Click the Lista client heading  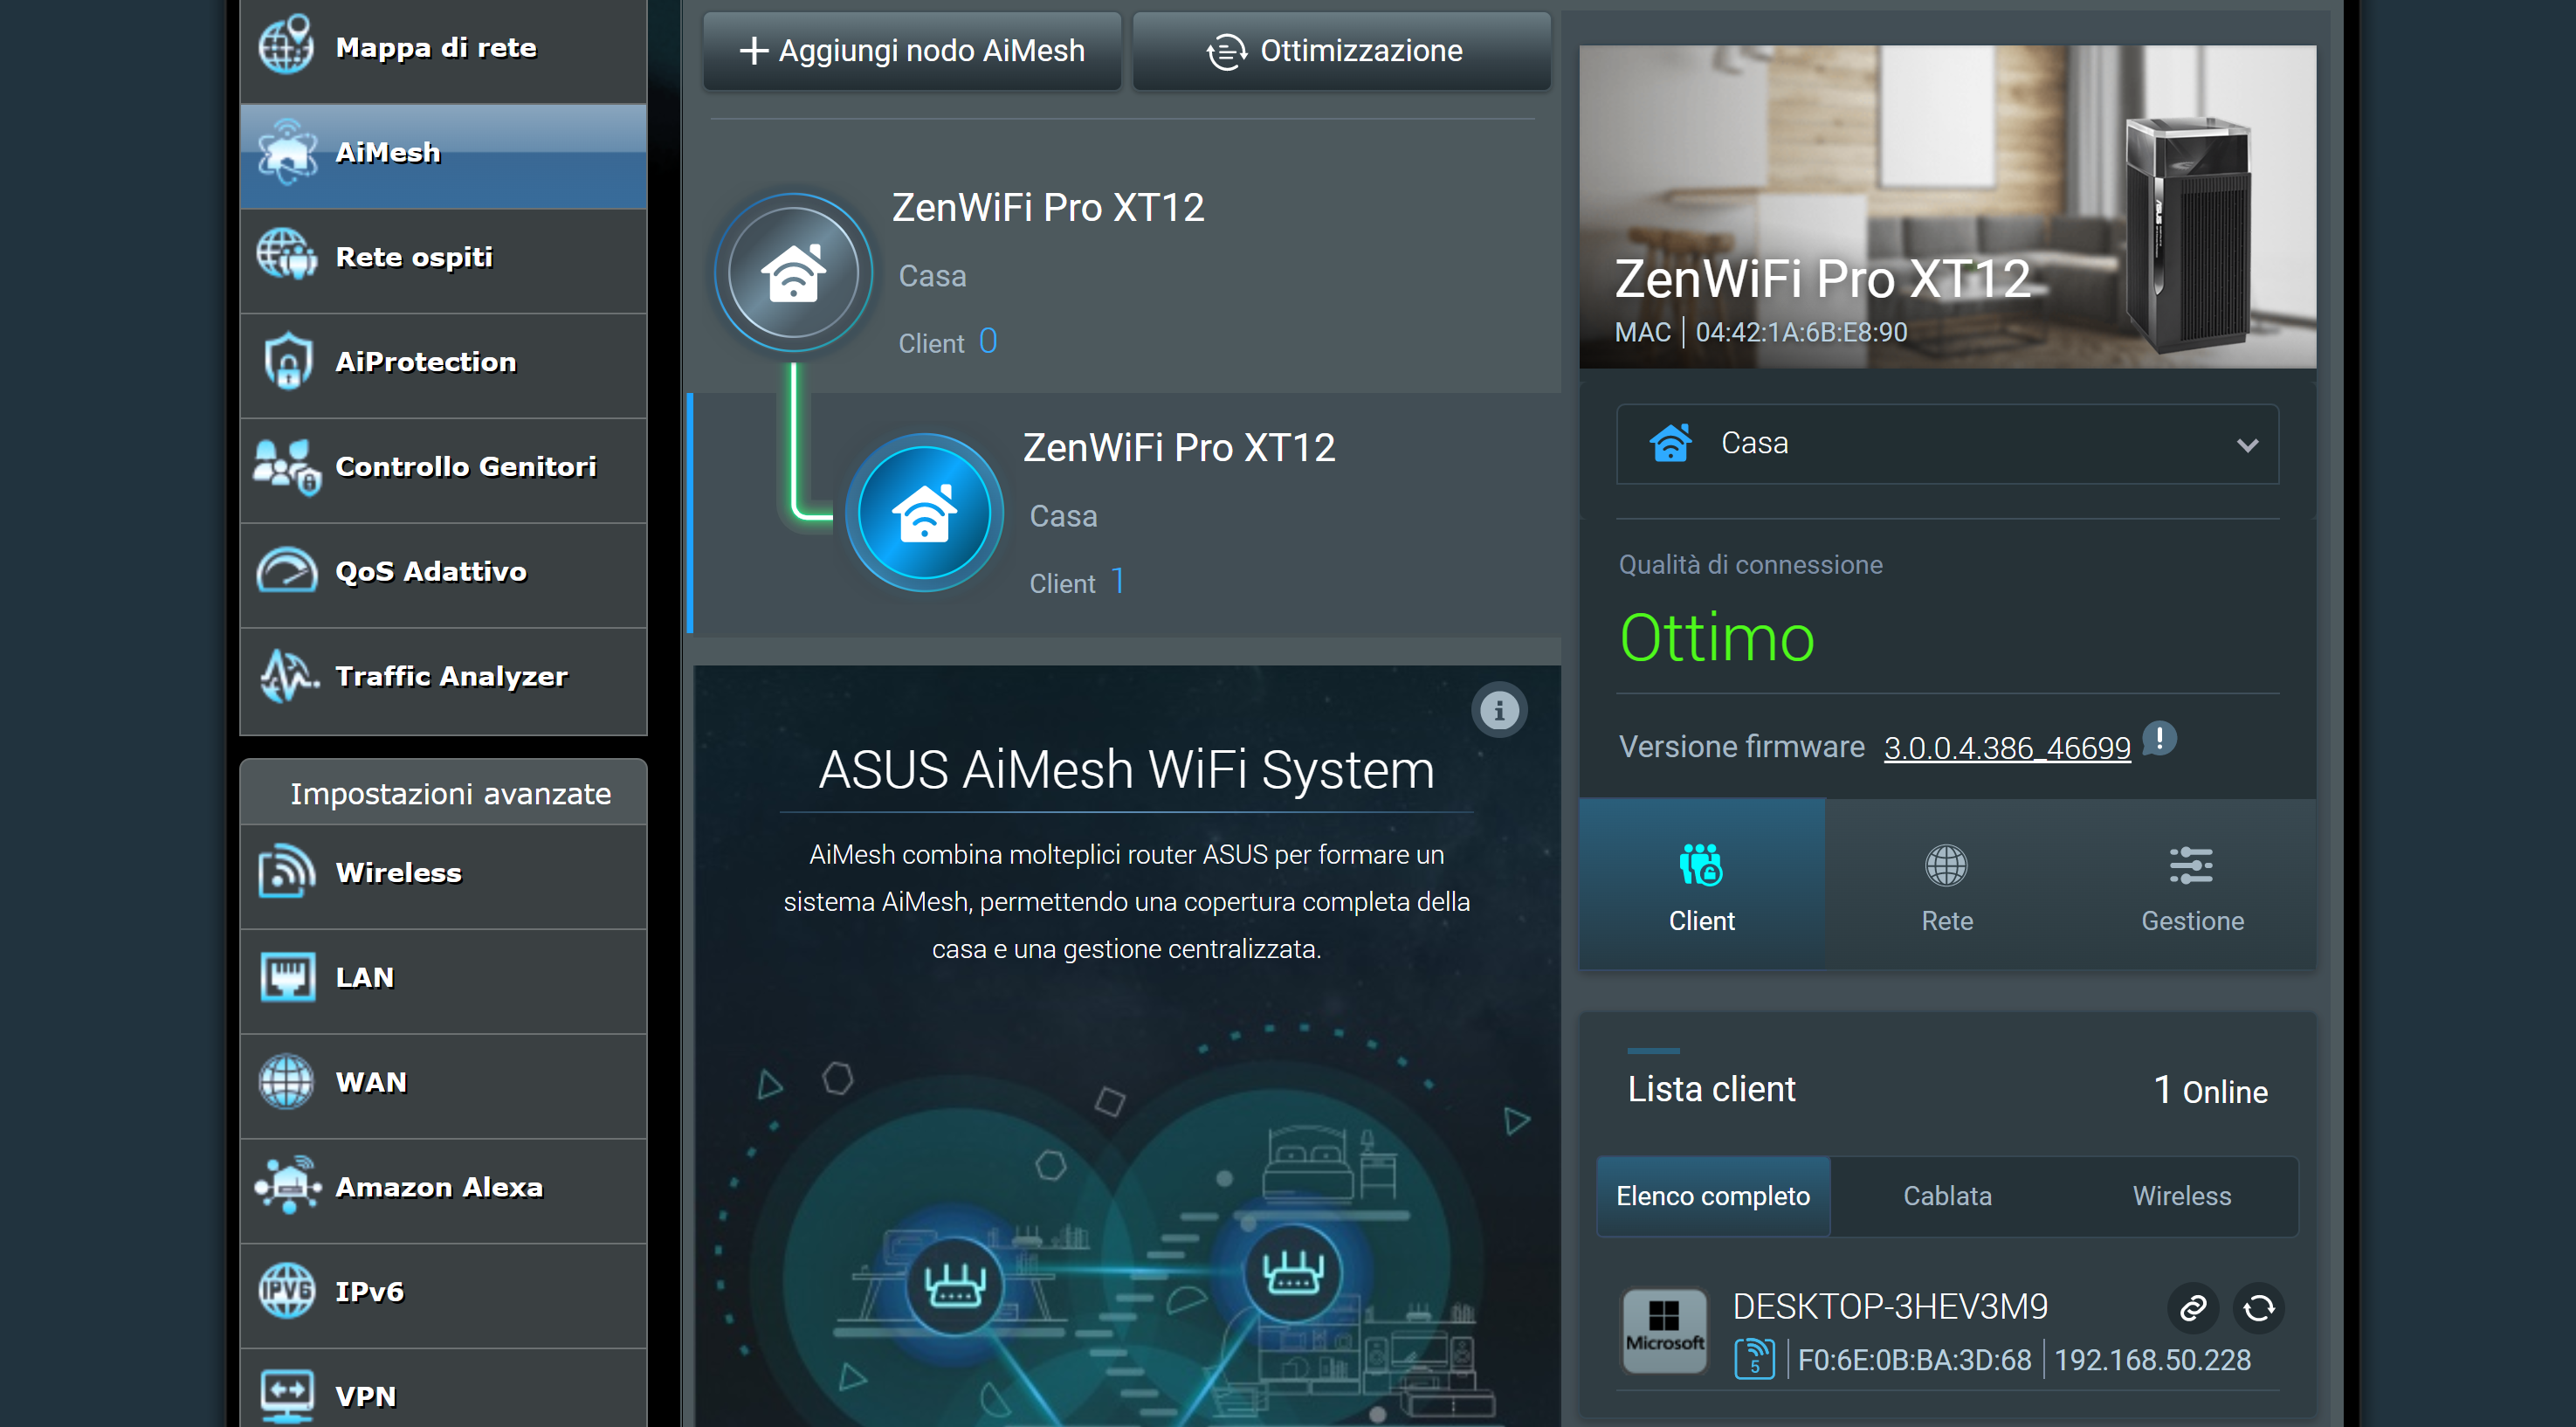point(1711,1088)
